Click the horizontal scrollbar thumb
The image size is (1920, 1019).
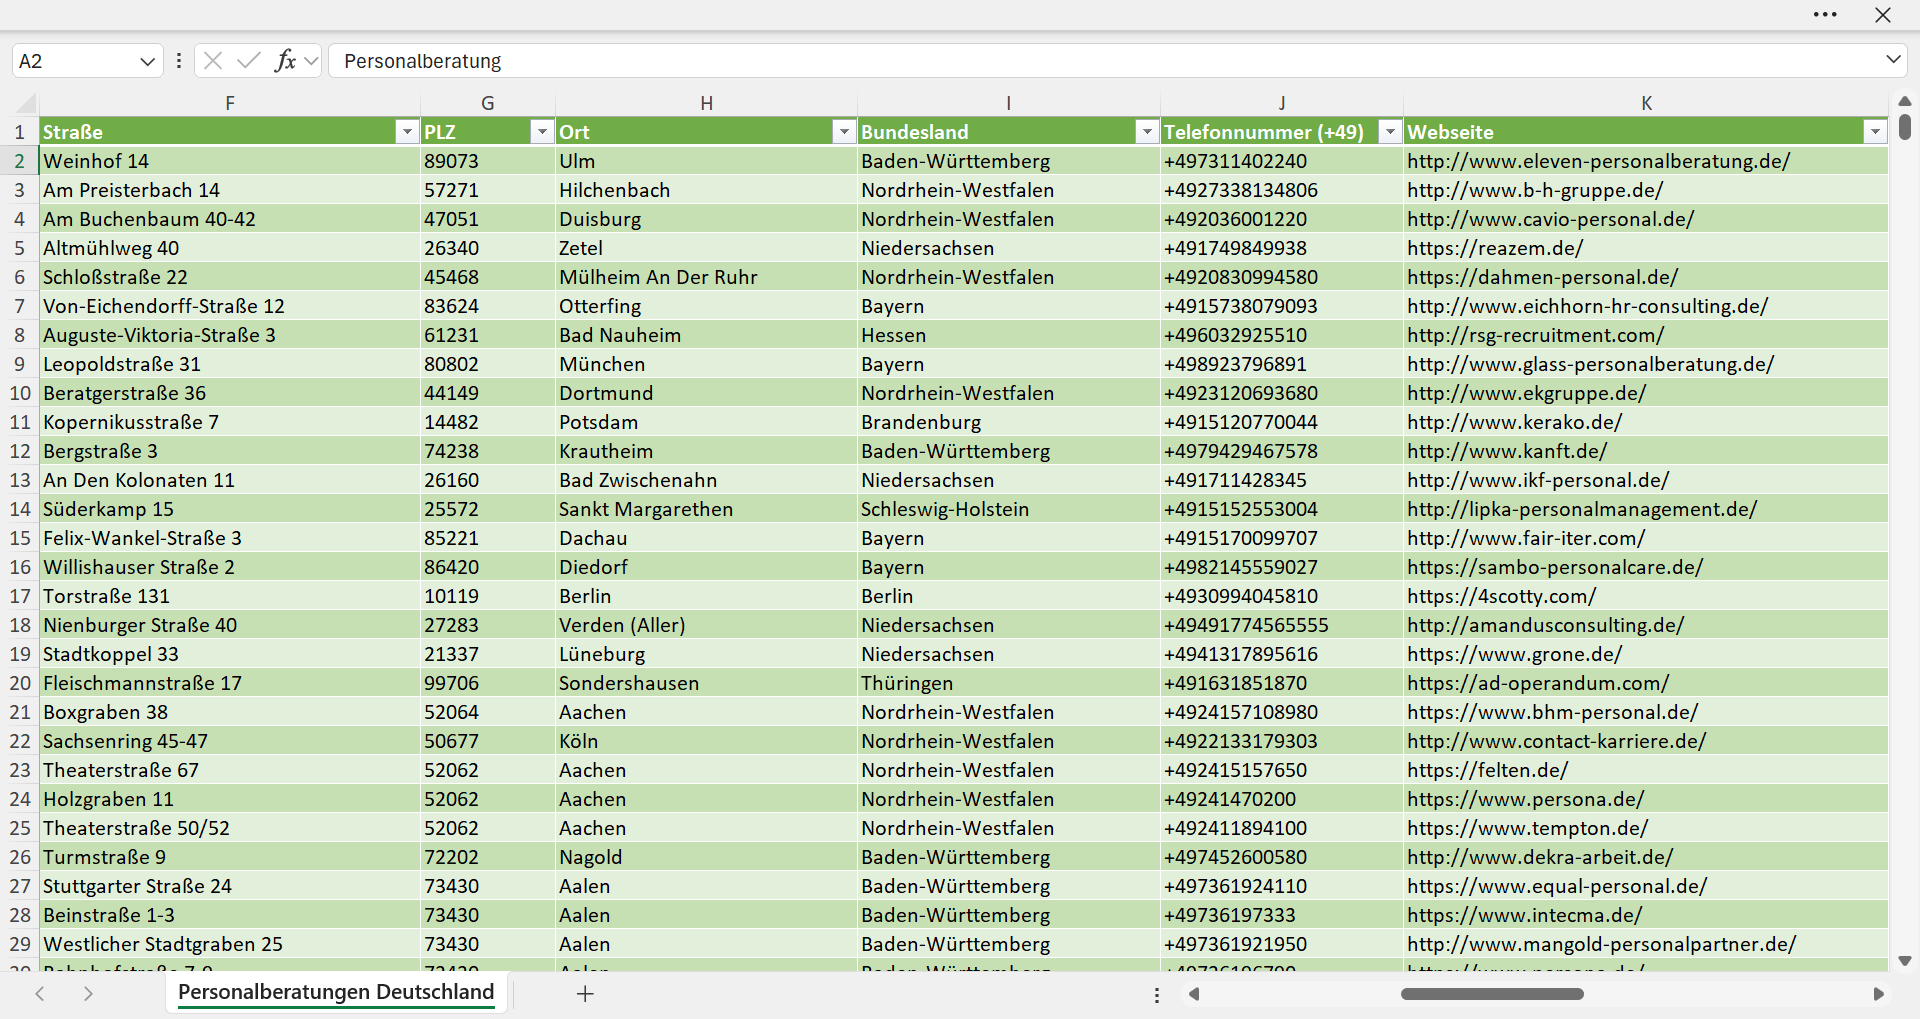point(1492,994)
